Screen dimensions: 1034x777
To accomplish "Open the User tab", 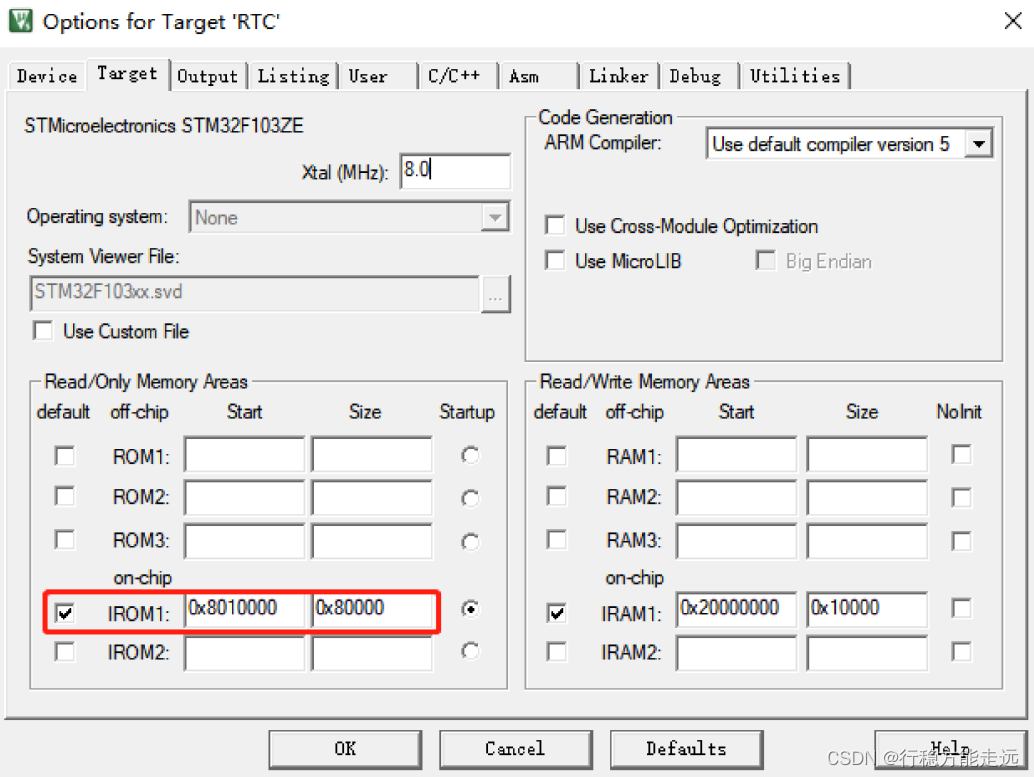I will pos(379,77).
